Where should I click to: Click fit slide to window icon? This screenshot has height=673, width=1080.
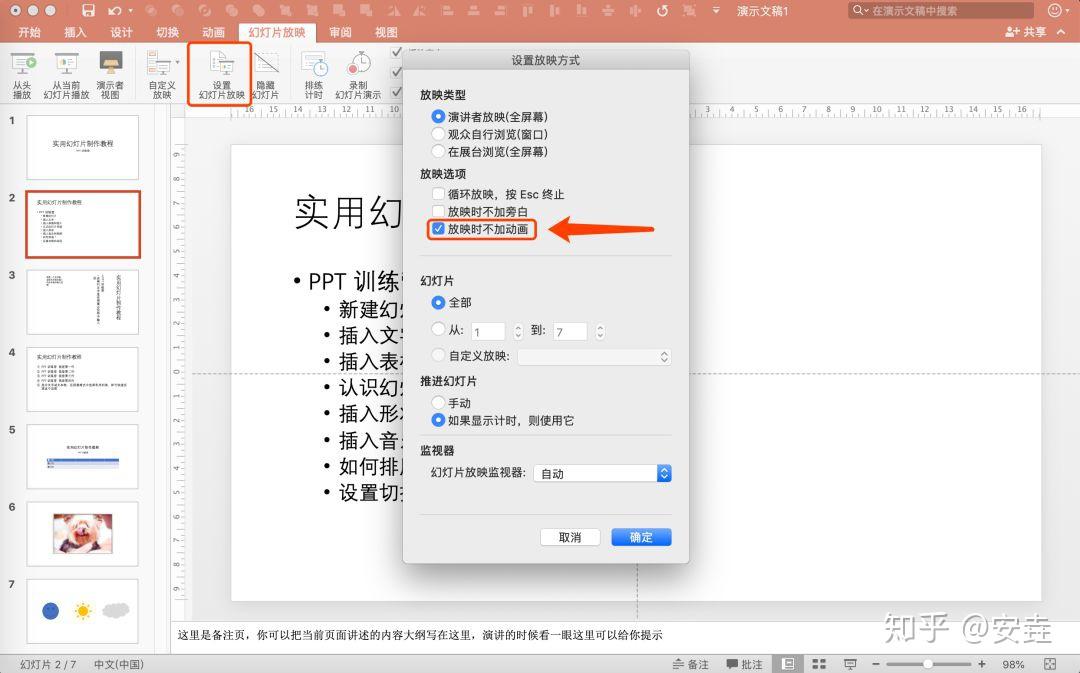tap(1050, 664)
